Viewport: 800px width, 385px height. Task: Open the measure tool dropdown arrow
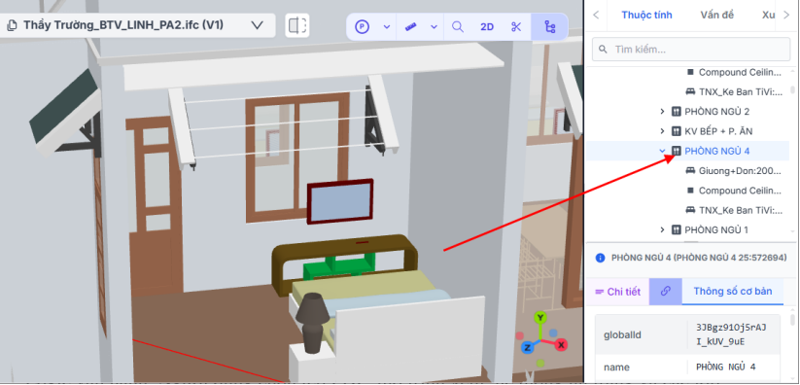pos(434,27)
